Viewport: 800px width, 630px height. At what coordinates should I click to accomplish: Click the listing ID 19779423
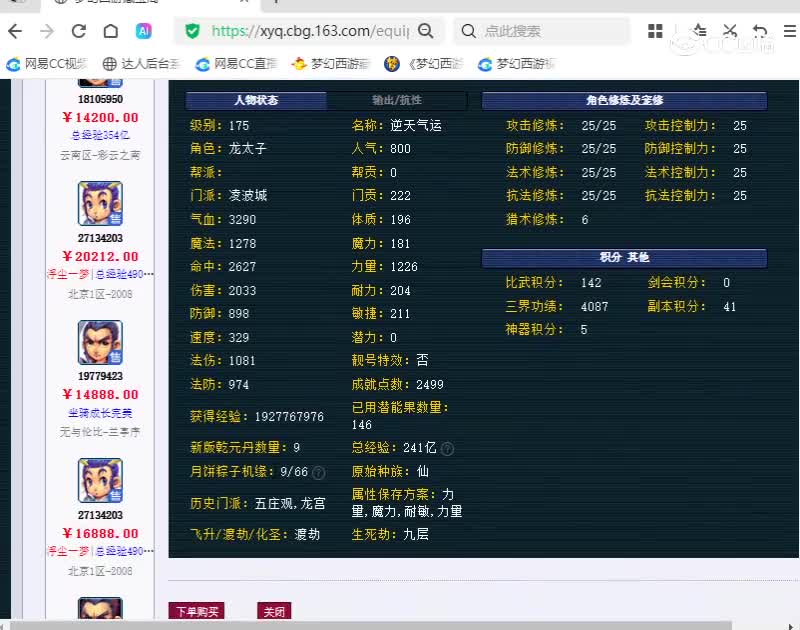click(x=100, y=376)
